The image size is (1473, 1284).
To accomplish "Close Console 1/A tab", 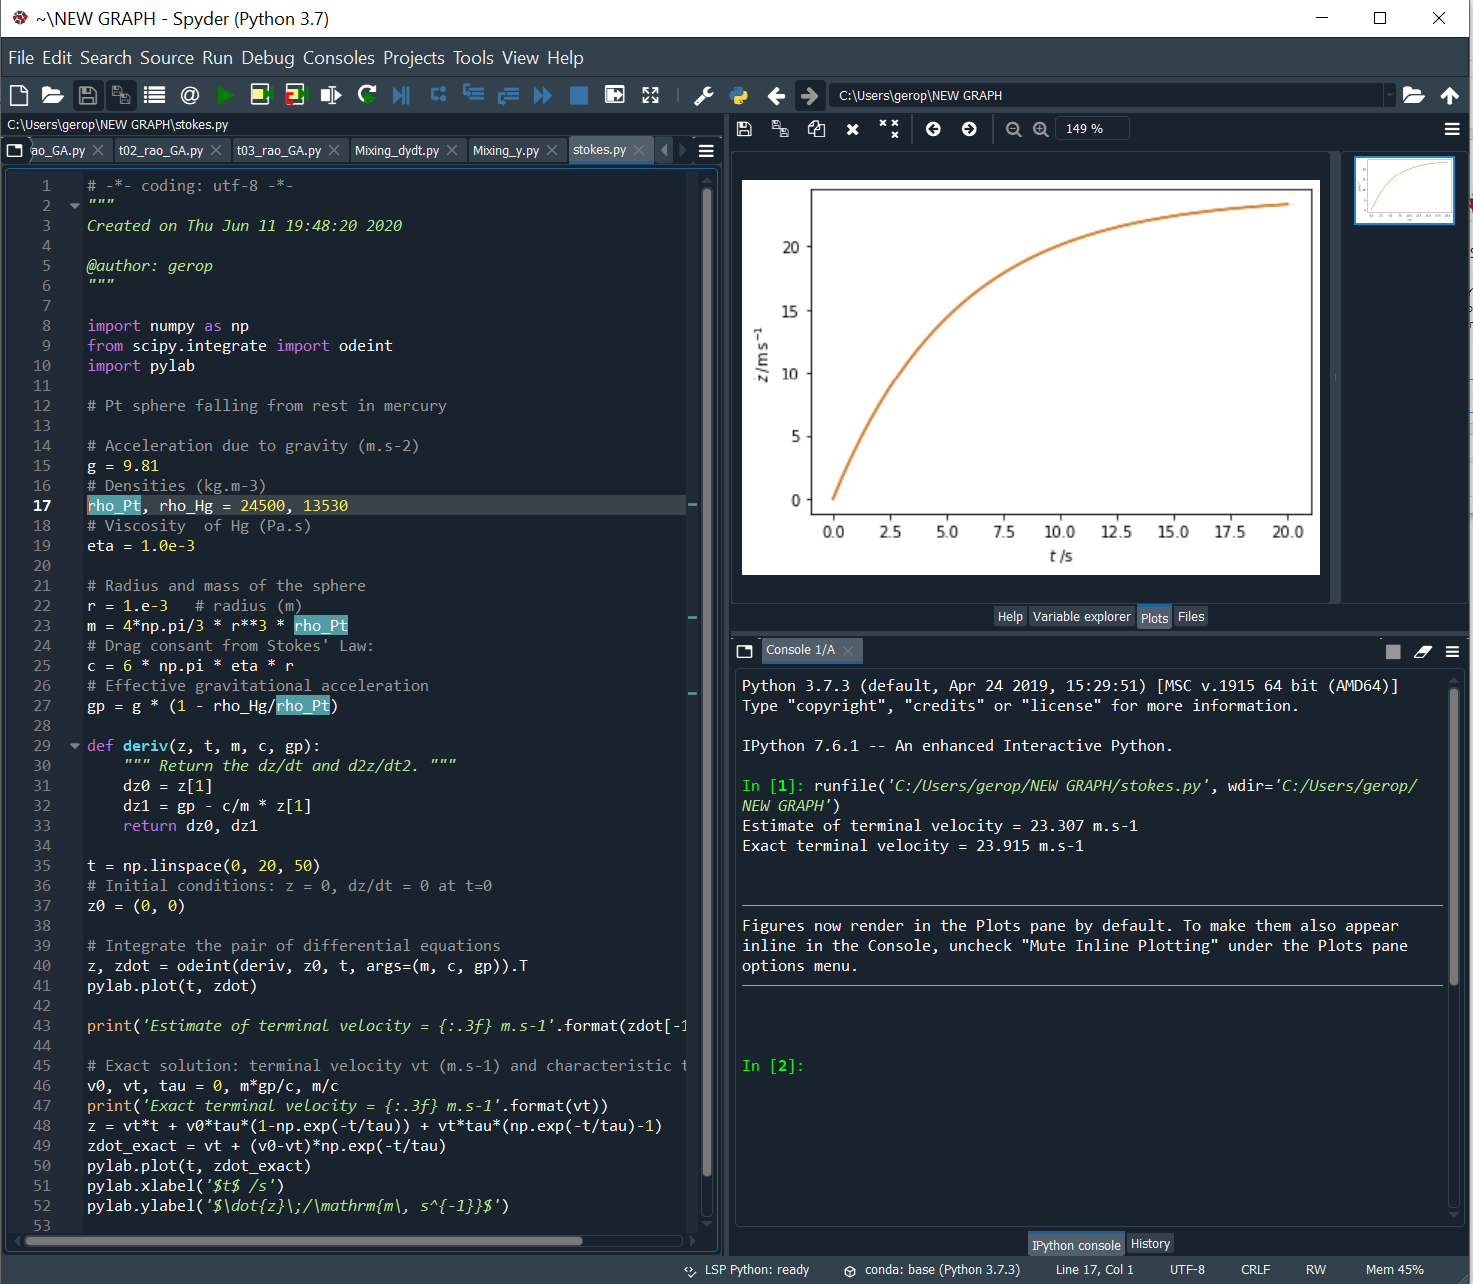I will [849, 651].
